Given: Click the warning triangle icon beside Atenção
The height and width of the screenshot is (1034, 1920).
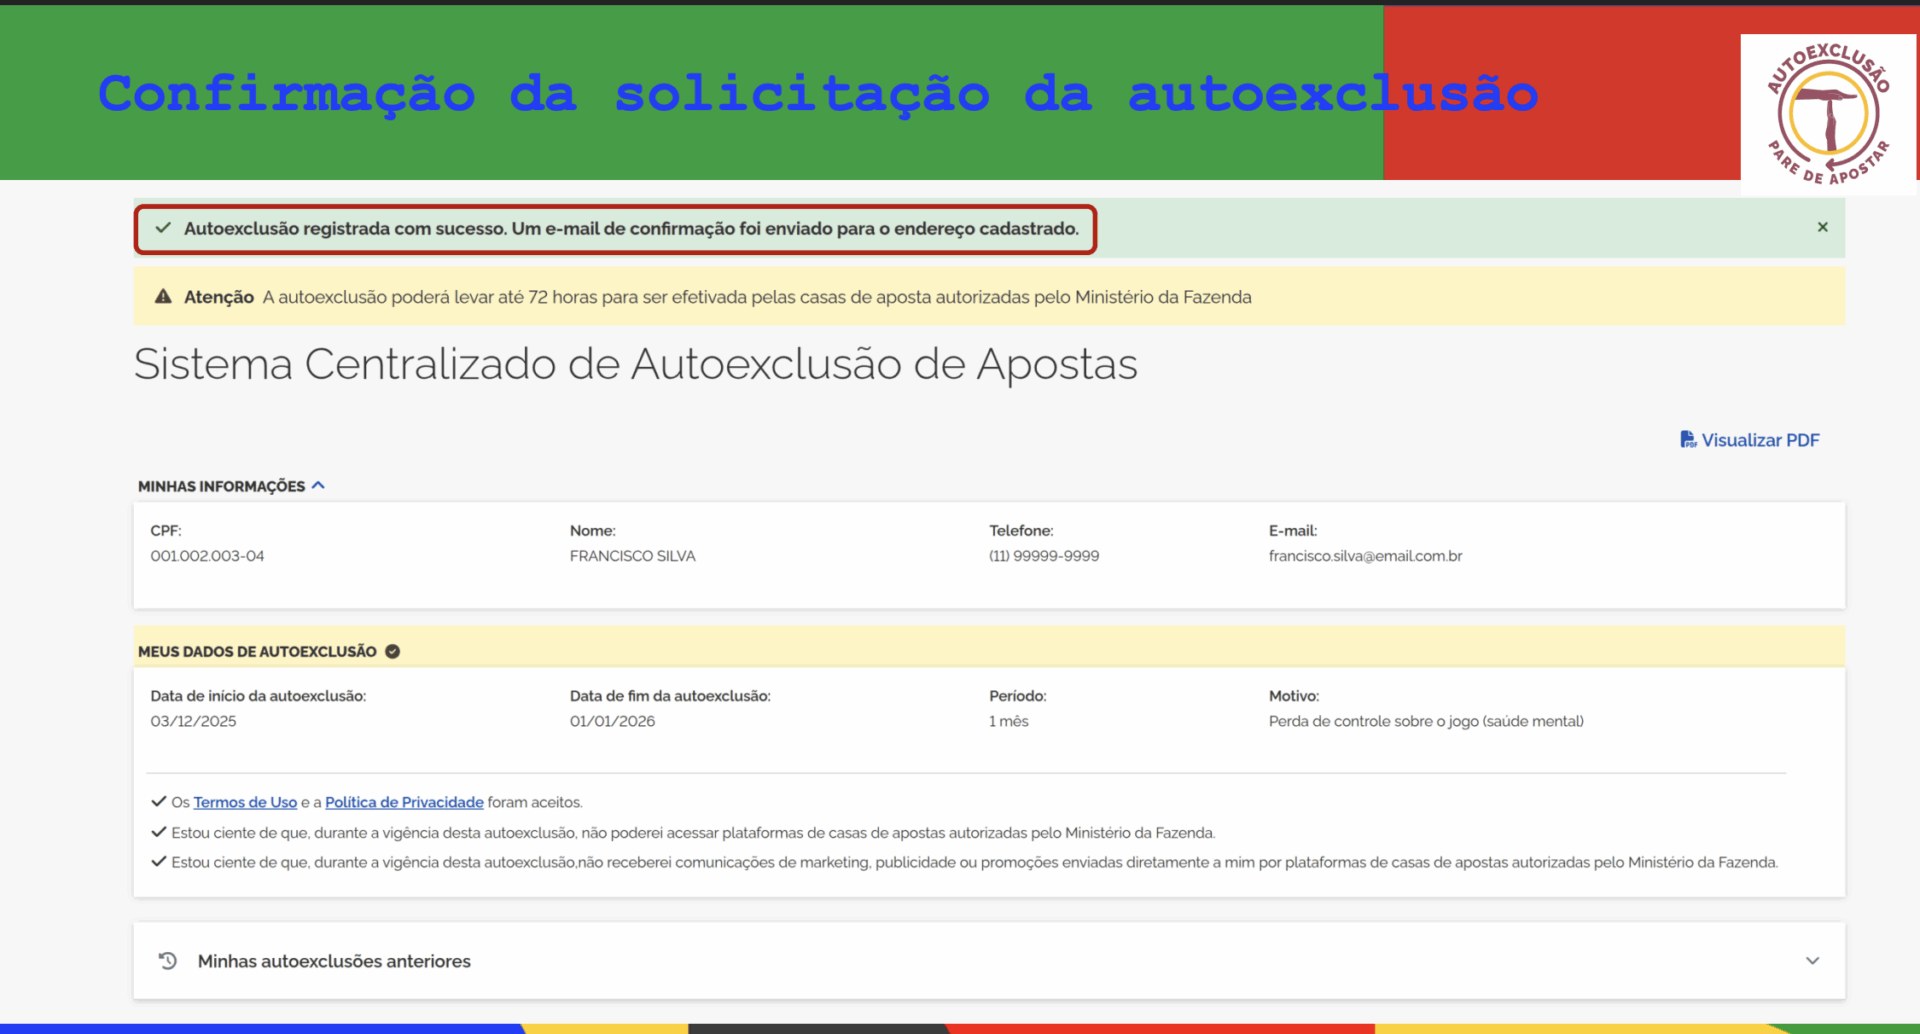Looking at the screenshot, I should point(163,297).
